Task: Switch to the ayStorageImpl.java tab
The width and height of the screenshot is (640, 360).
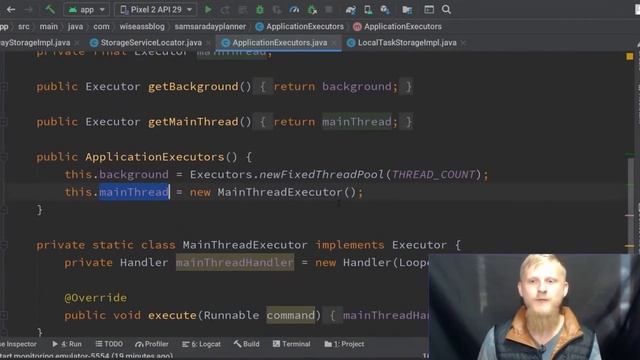Action: pos(35,42)
